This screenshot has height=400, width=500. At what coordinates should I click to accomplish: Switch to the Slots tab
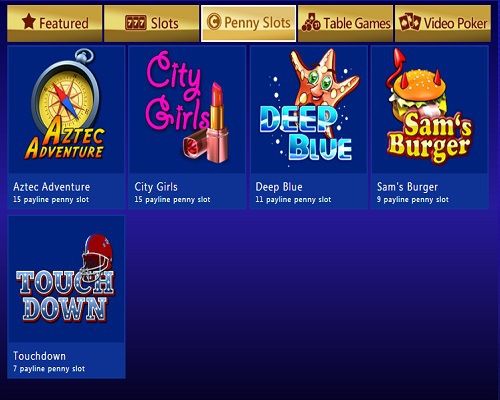(152, 23)
